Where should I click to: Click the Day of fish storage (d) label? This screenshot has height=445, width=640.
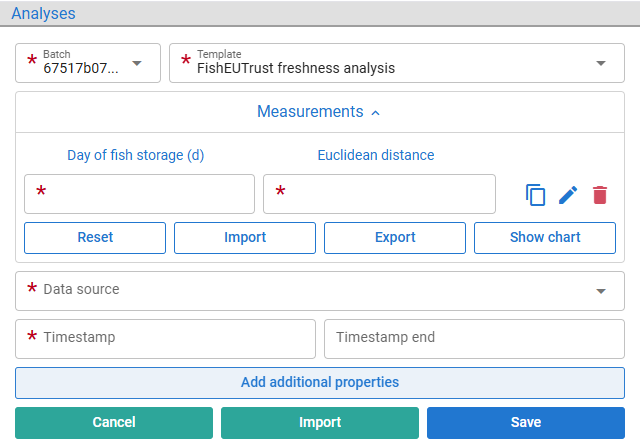click(x=136, y=156)
